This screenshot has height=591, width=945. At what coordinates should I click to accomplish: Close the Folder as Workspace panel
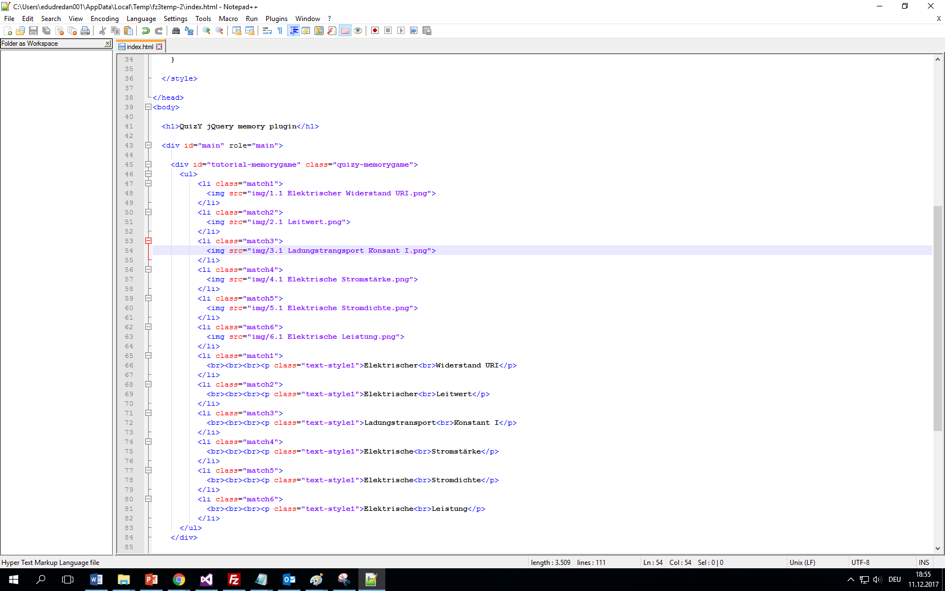tap(107, 44)
